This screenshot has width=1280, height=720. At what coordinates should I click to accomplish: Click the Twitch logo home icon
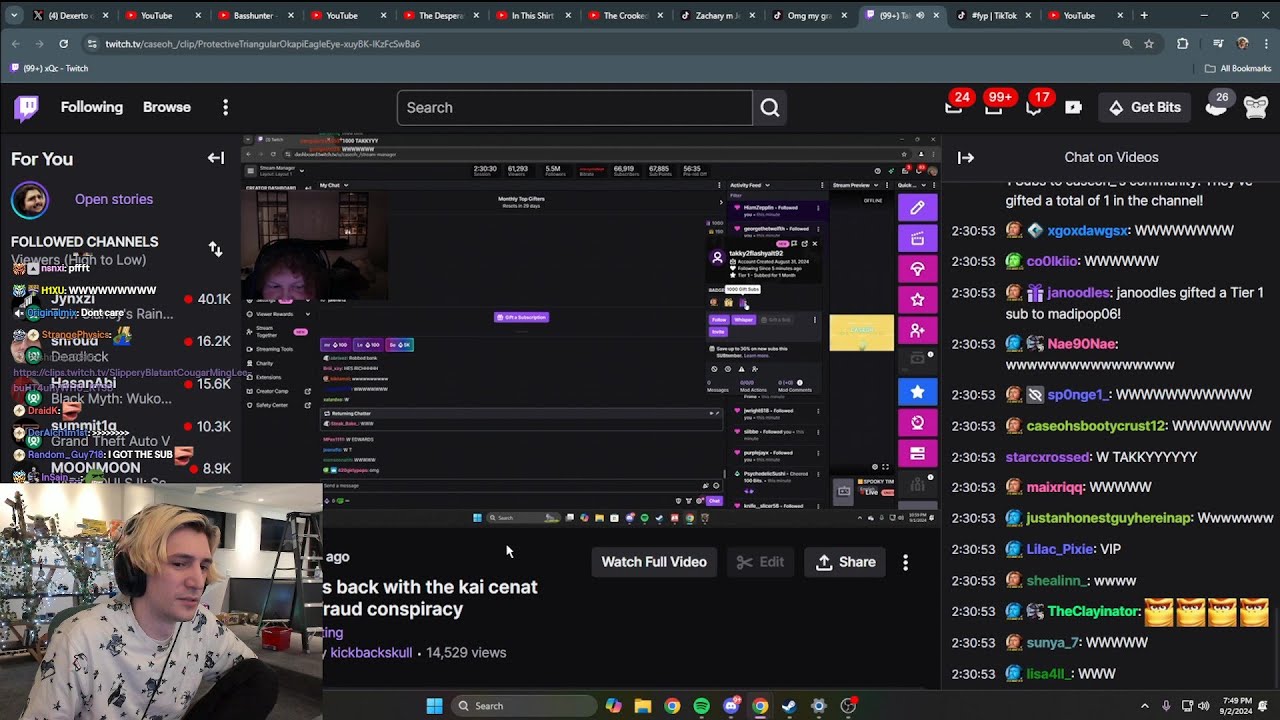(x=27, y=107)
